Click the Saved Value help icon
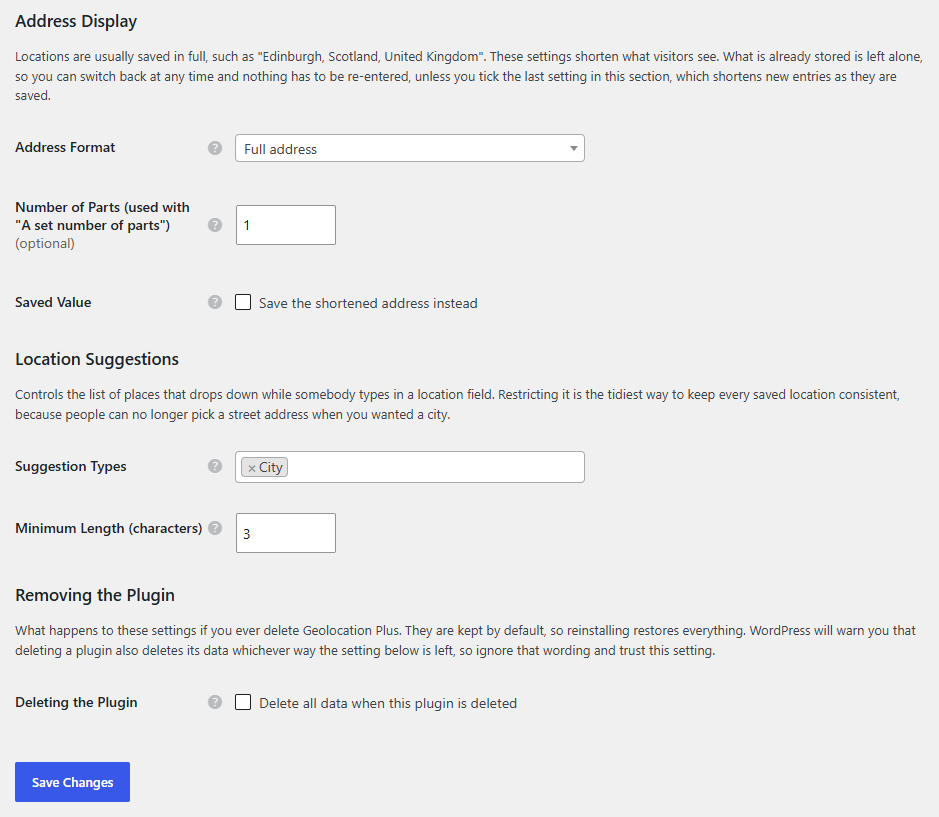Screen dimensions: 939x817 [215, 302]
